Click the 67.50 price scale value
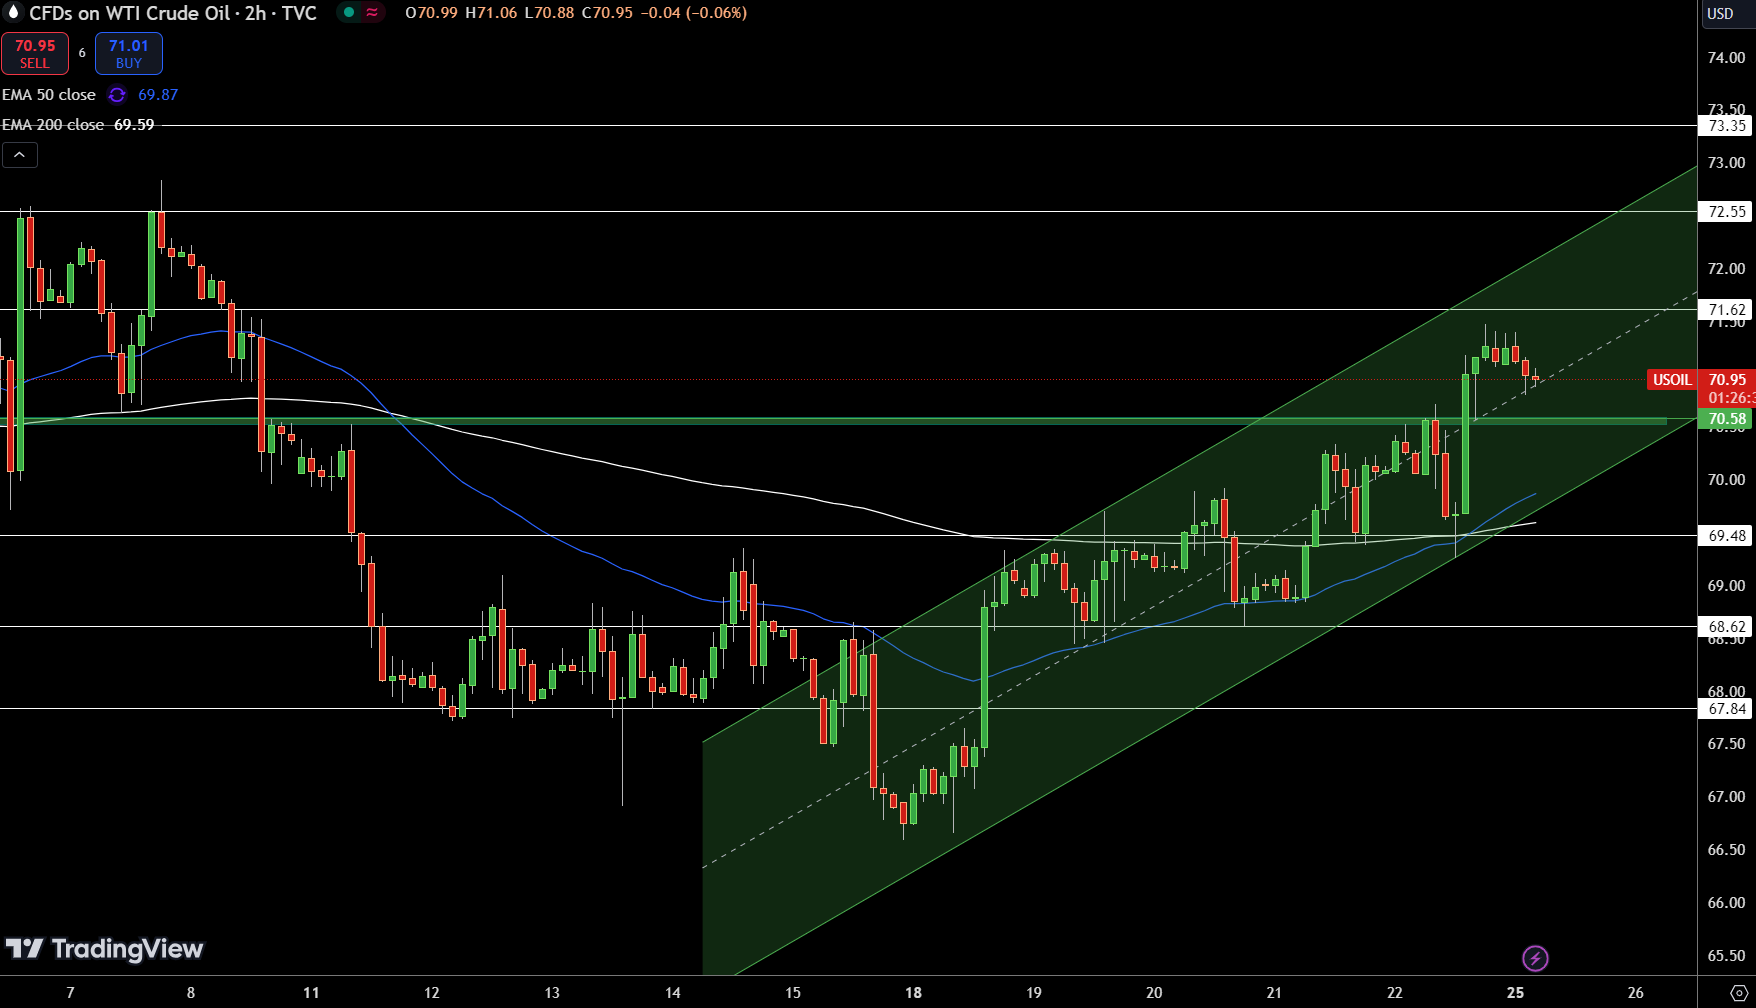The image size is (1756, 1008). pos(1726,744)
